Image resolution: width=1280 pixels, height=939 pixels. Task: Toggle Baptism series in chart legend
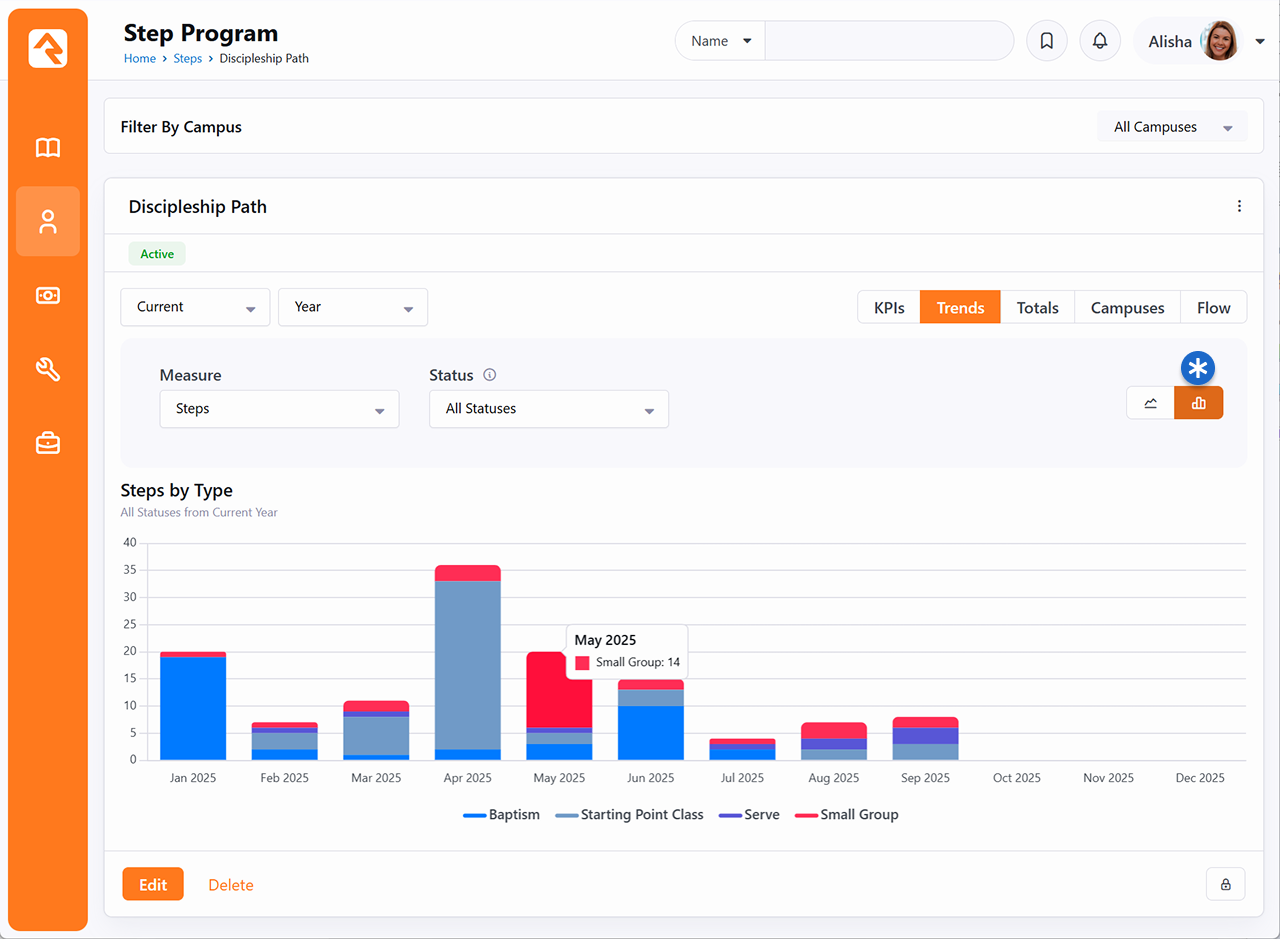(x=502, y=815)
